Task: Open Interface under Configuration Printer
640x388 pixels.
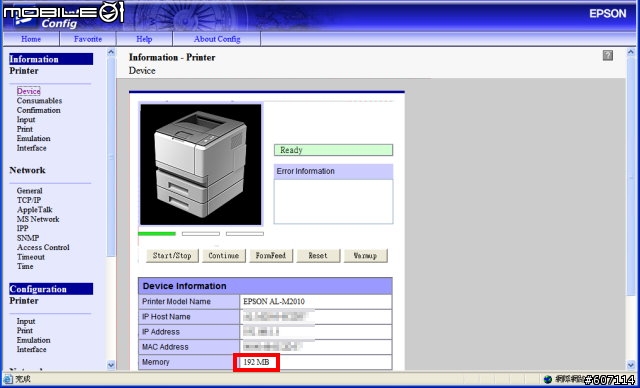Action: pos(31,350)
